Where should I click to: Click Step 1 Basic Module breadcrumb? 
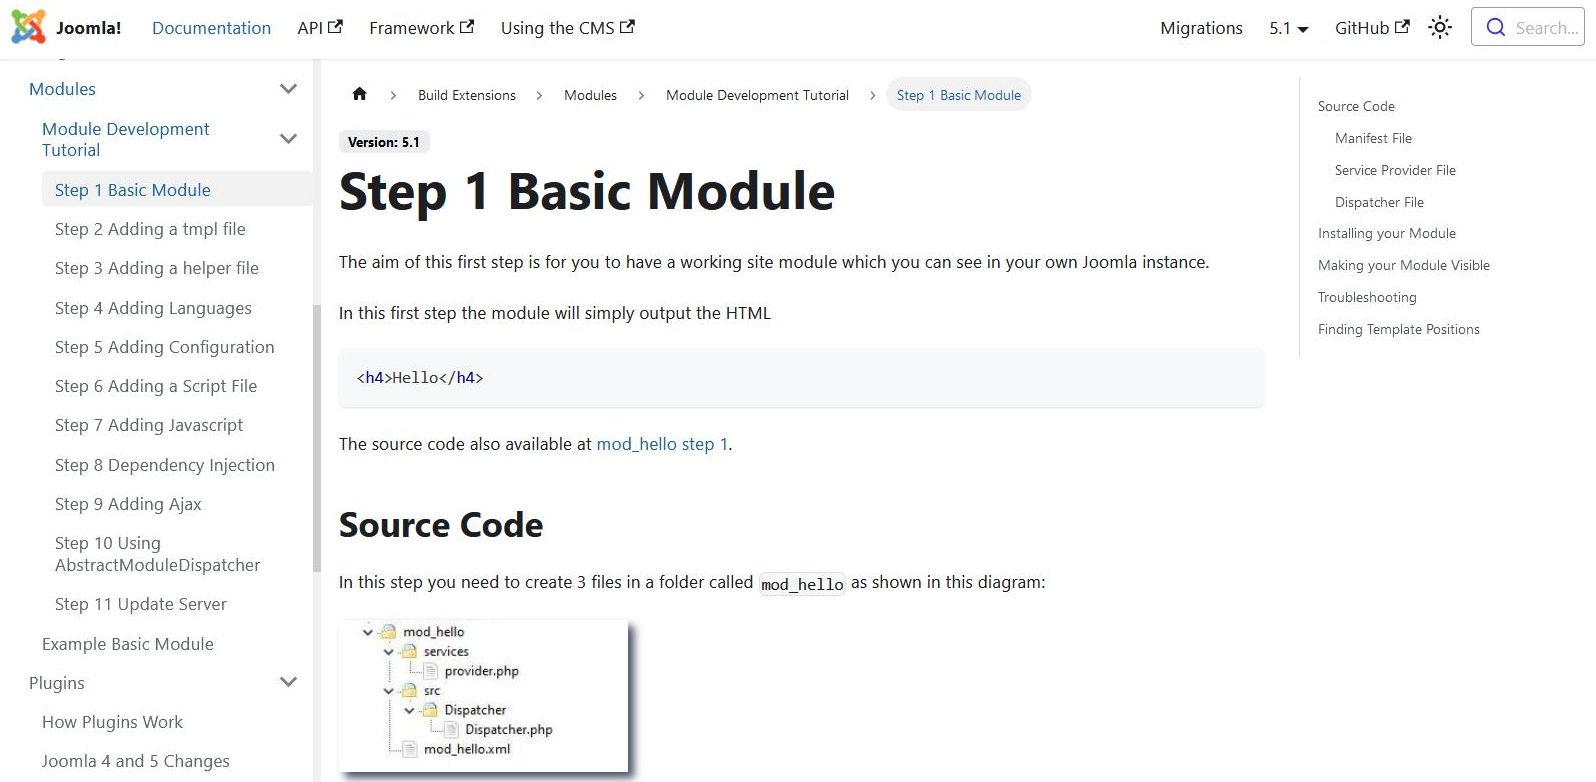click(x=959, y=95)
